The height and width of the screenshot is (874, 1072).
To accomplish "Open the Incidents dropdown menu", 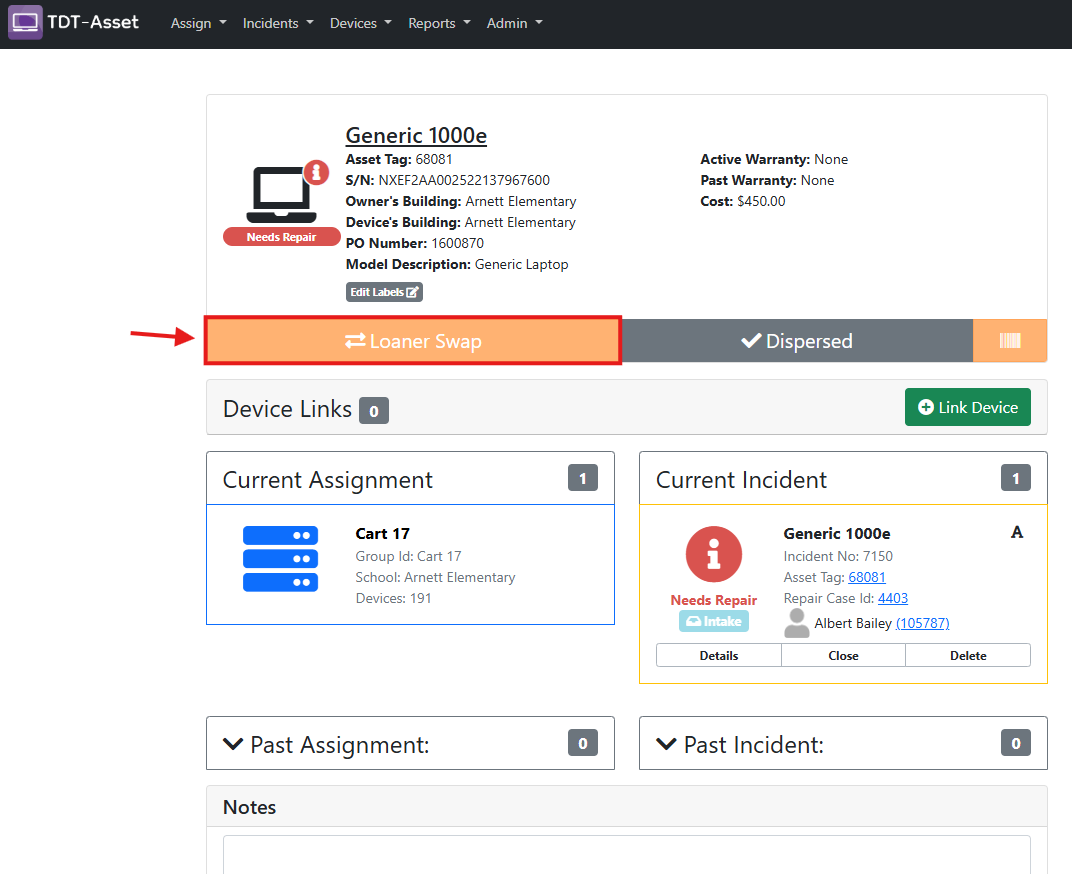I will (x=278, y=23).
